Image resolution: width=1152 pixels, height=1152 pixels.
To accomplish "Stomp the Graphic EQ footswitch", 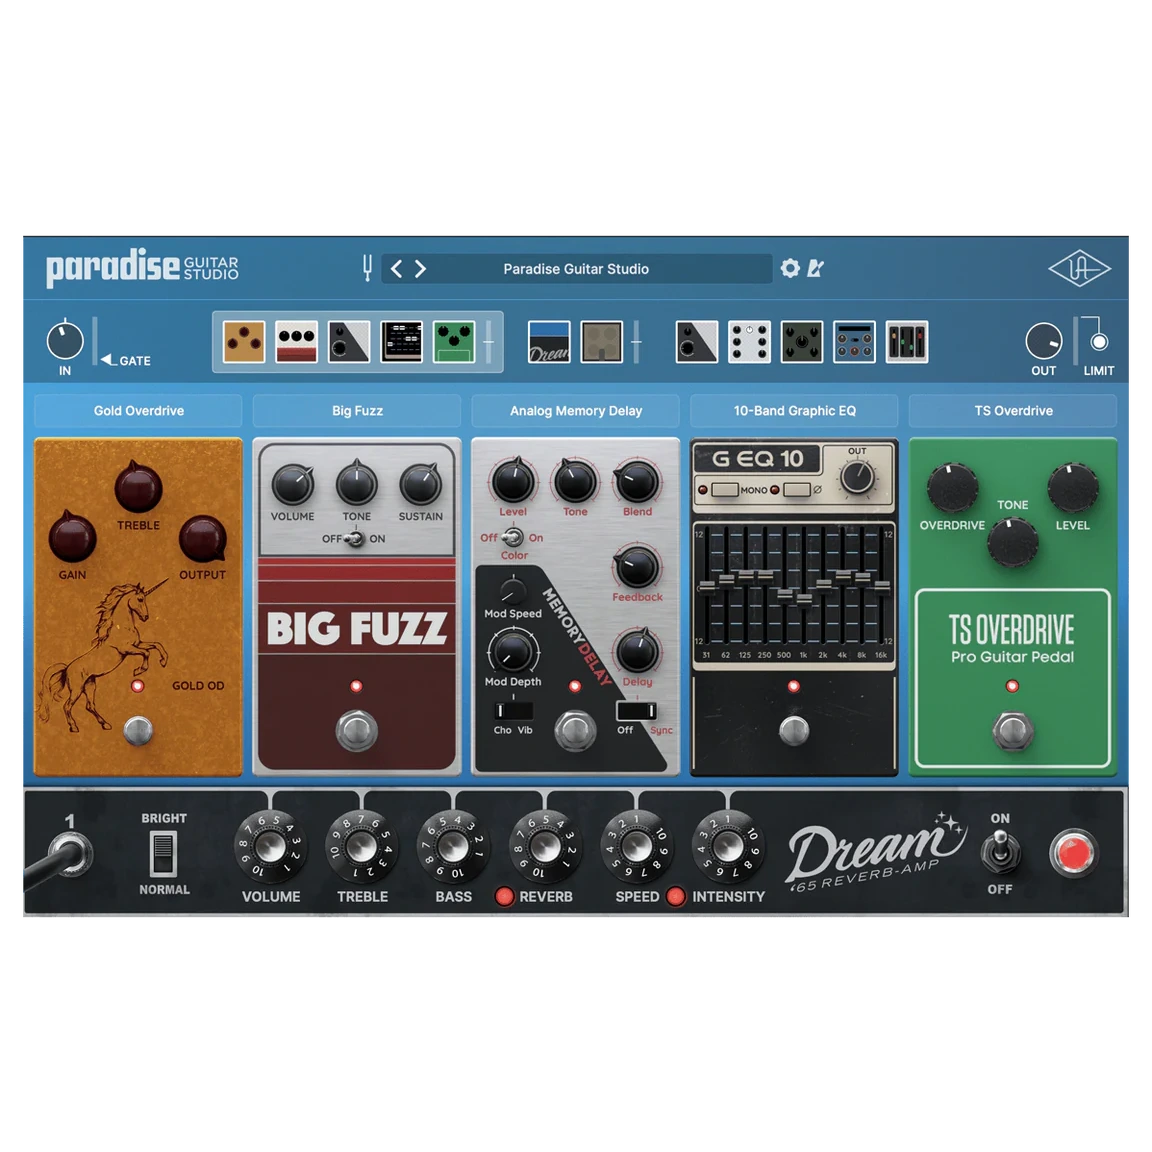I will point(793,731).
